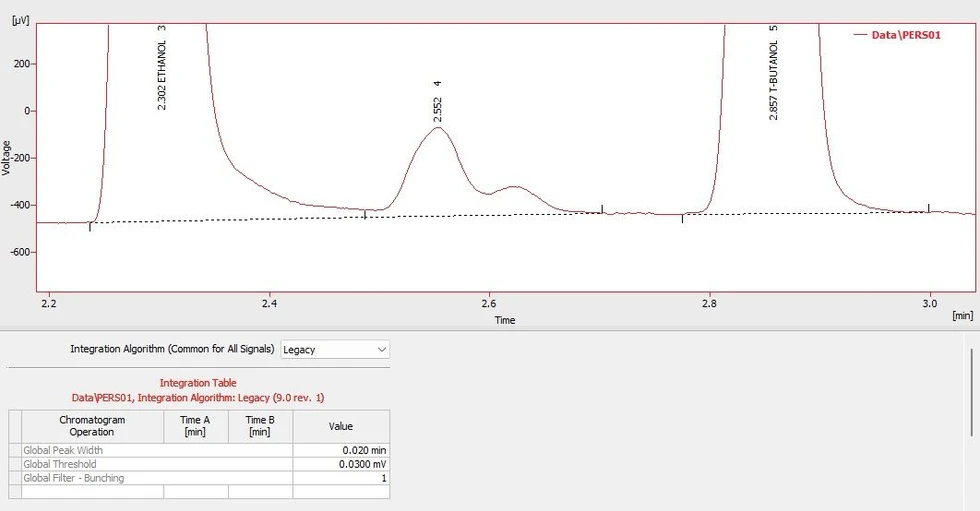This screenshot has width=980, height=511.
Task: Select the Global Threshold row
Action: tap(91, 464)
